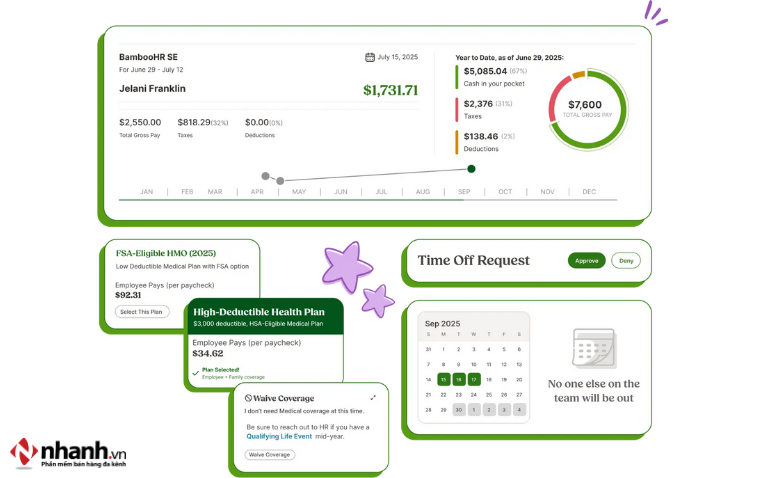Click the expand arrows icon on Waive Coverage card
The width and height of the screenshot is (765, 478).
point(373,397)
